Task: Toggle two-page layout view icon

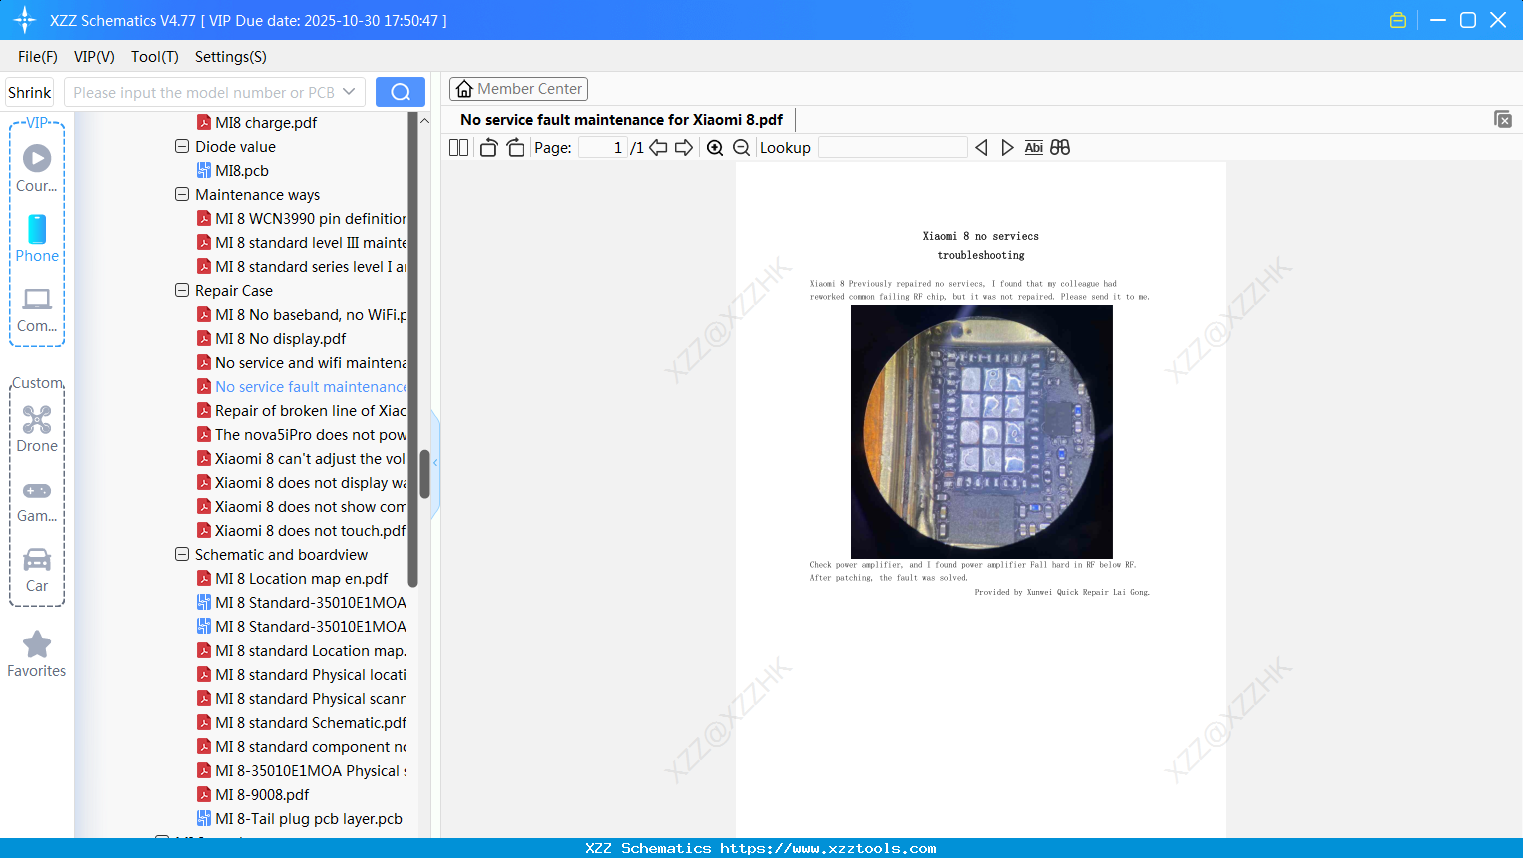Action: pos(458,148)
